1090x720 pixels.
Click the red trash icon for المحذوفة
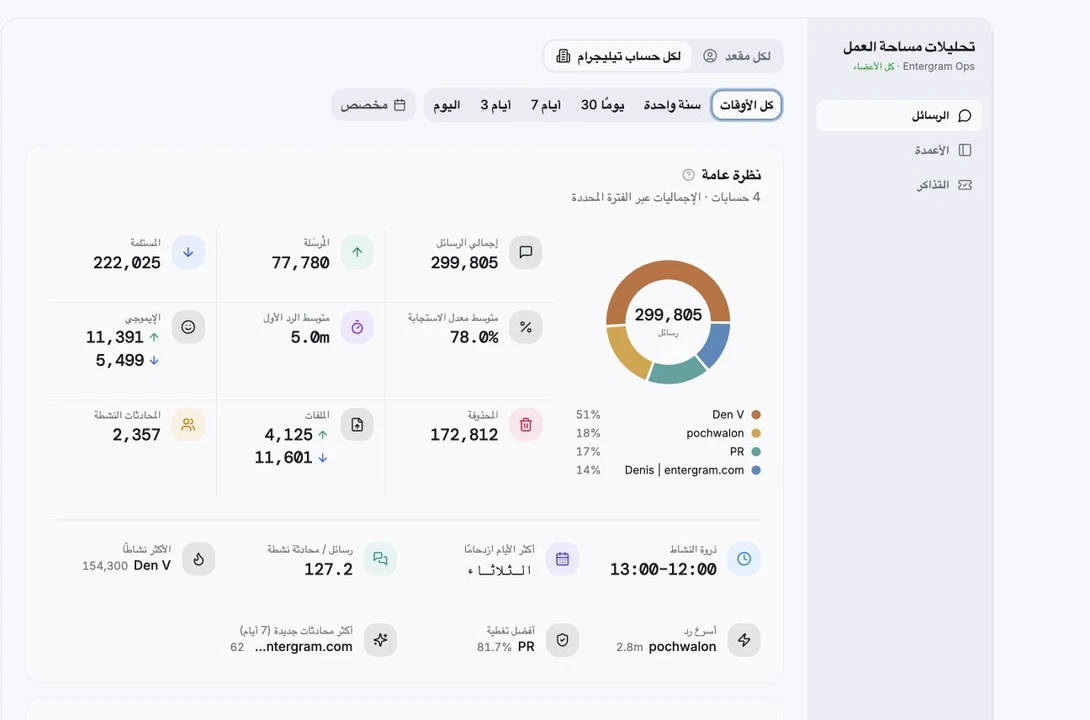(x=526, y=425)
